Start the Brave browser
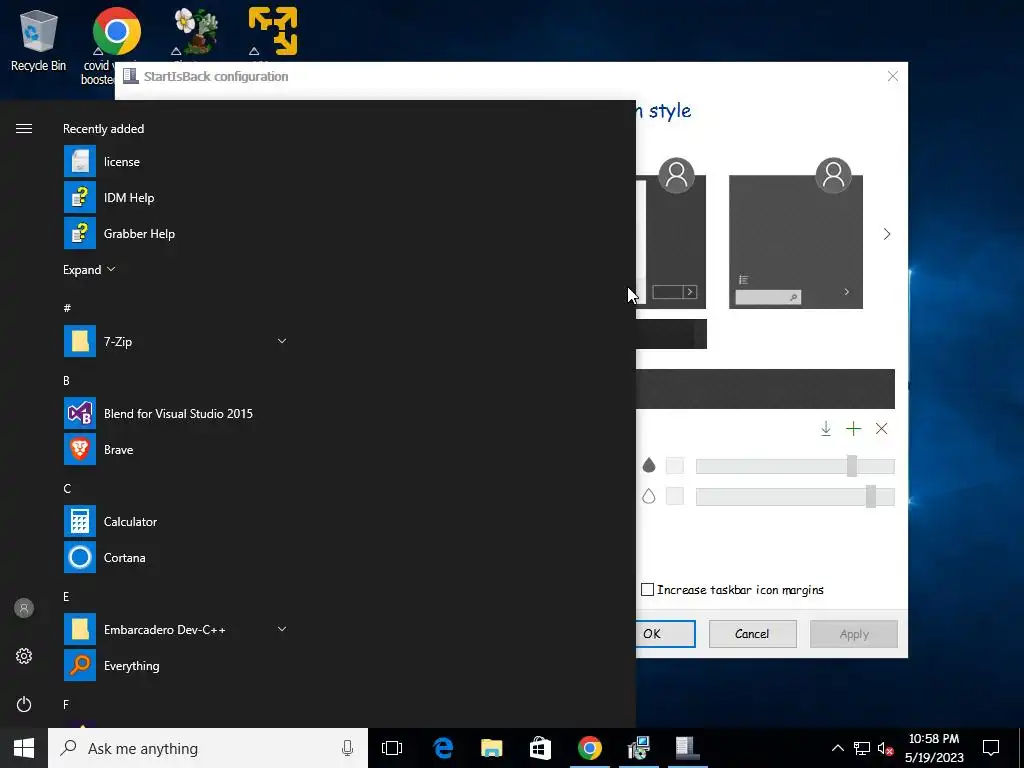The image size is (1024, 768). point(175,449)
